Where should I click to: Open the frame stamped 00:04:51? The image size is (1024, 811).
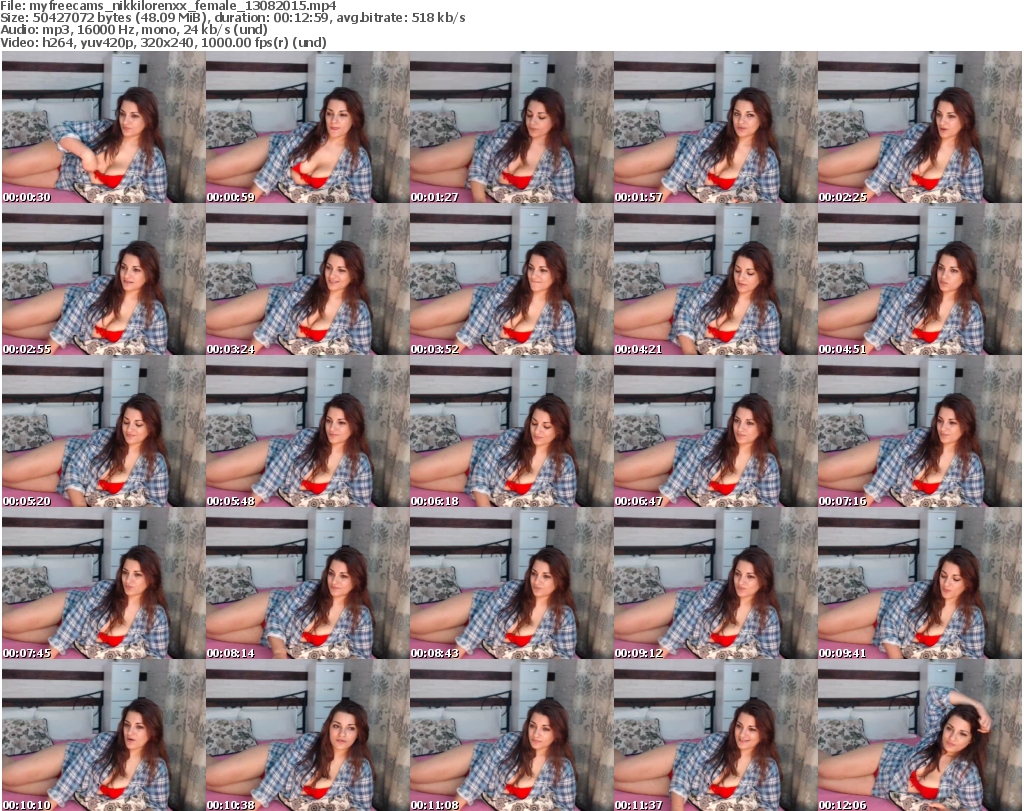pos(920,279)
